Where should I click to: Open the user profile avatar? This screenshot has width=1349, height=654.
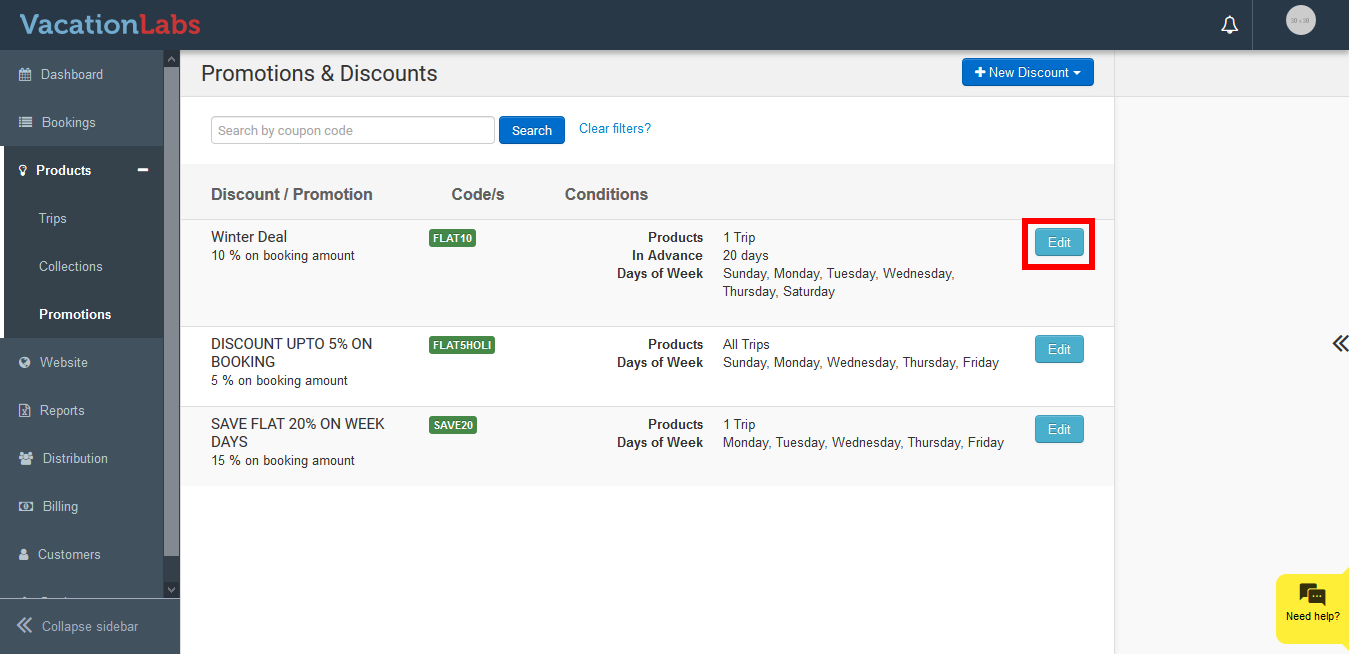coord(1300,20)
